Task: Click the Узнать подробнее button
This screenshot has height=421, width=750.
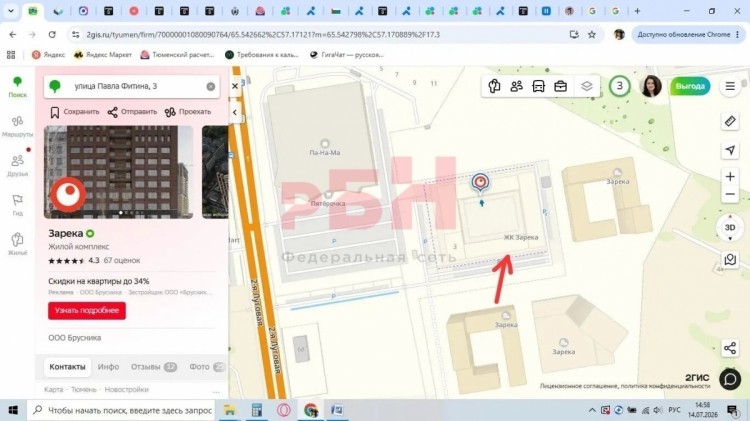Action: [x=87, y=310]
